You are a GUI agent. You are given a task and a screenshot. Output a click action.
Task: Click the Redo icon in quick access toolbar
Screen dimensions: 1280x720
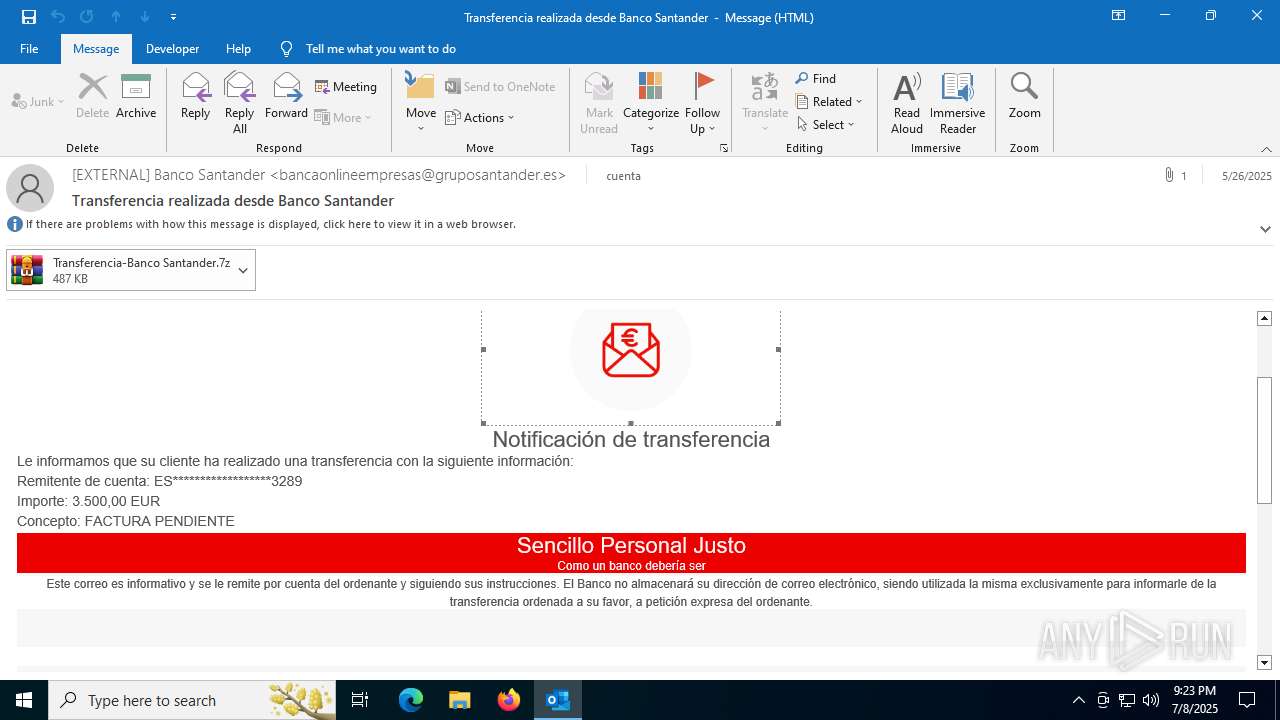[x=87, y=17]
